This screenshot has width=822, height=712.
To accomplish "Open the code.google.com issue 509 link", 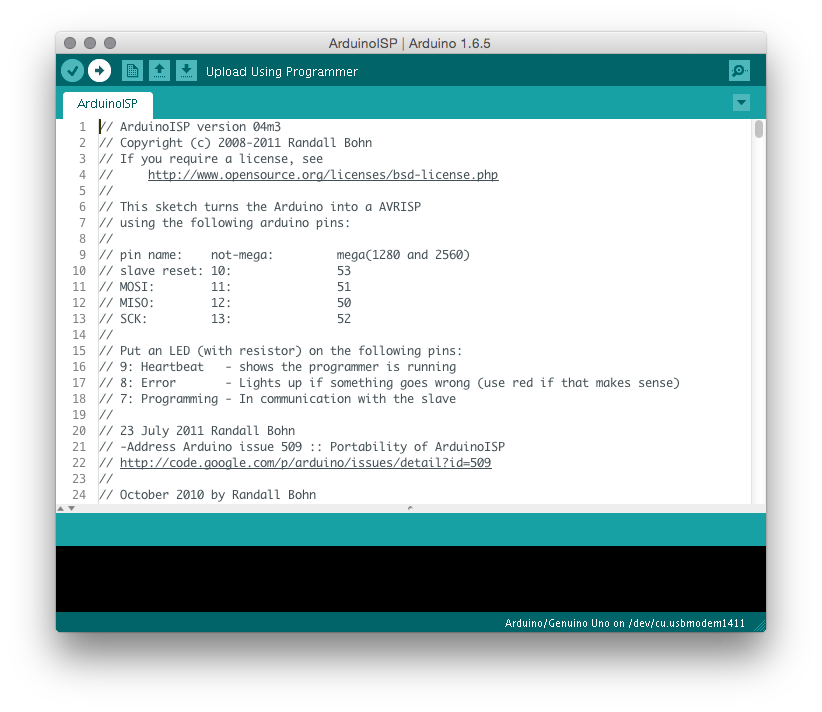I will tap(306, 462).
